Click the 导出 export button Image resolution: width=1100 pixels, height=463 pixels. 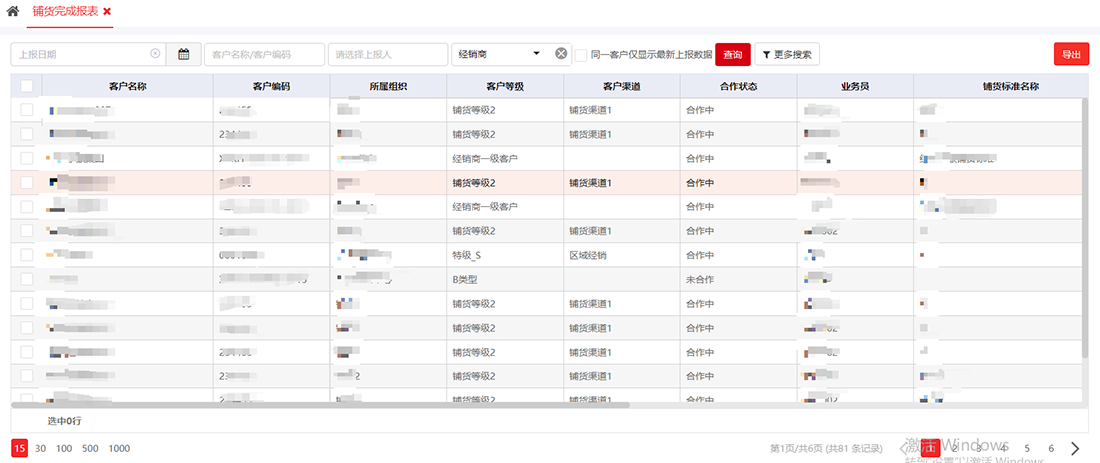pyautogui.click(x=1071, y=54)
